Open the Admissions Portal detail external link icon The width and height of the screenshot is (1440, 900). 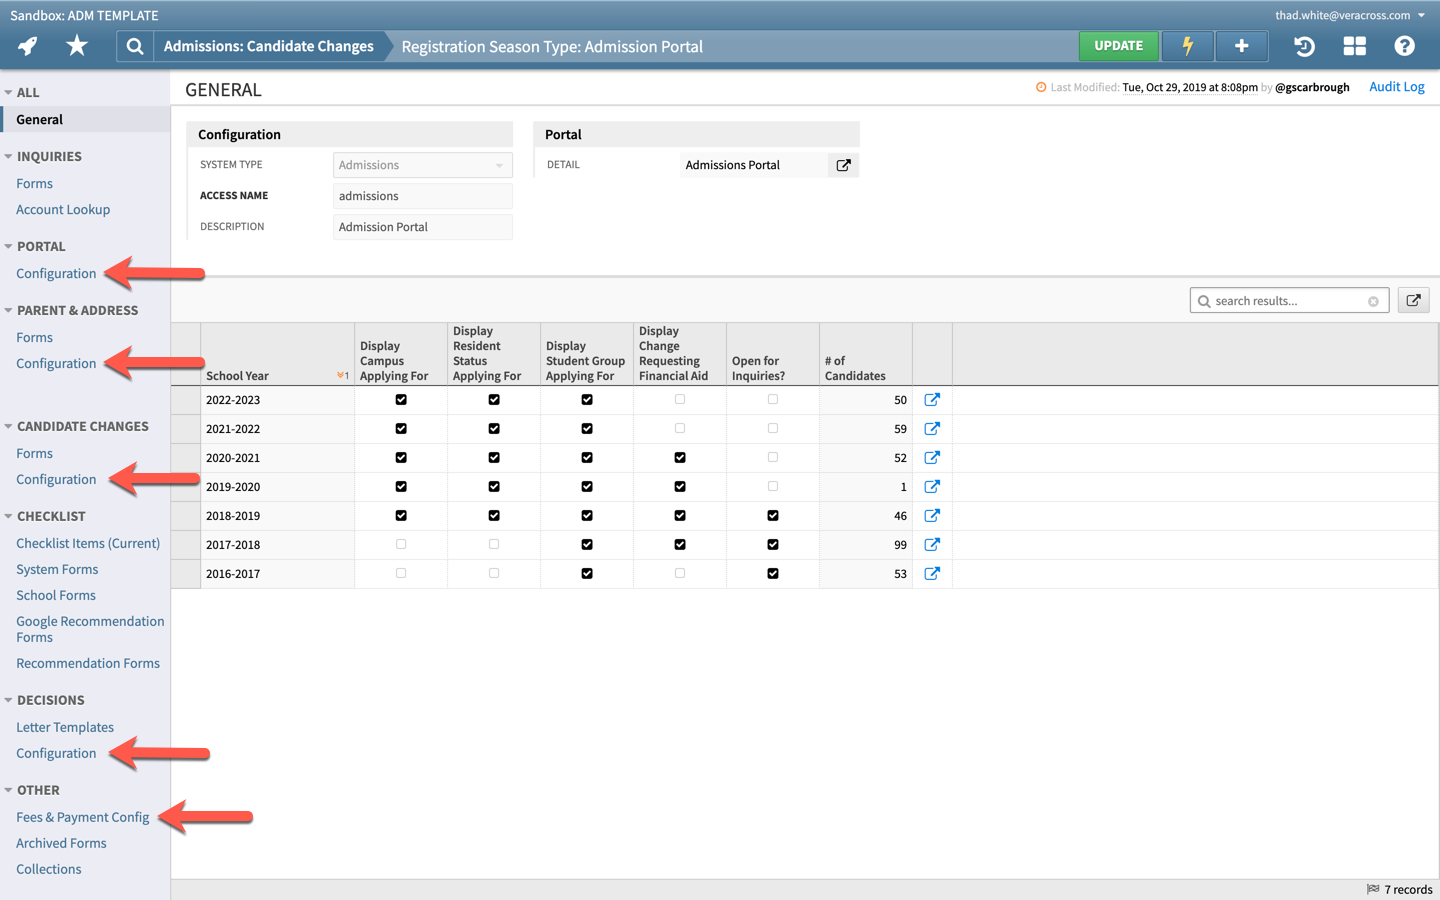(843, 164)
